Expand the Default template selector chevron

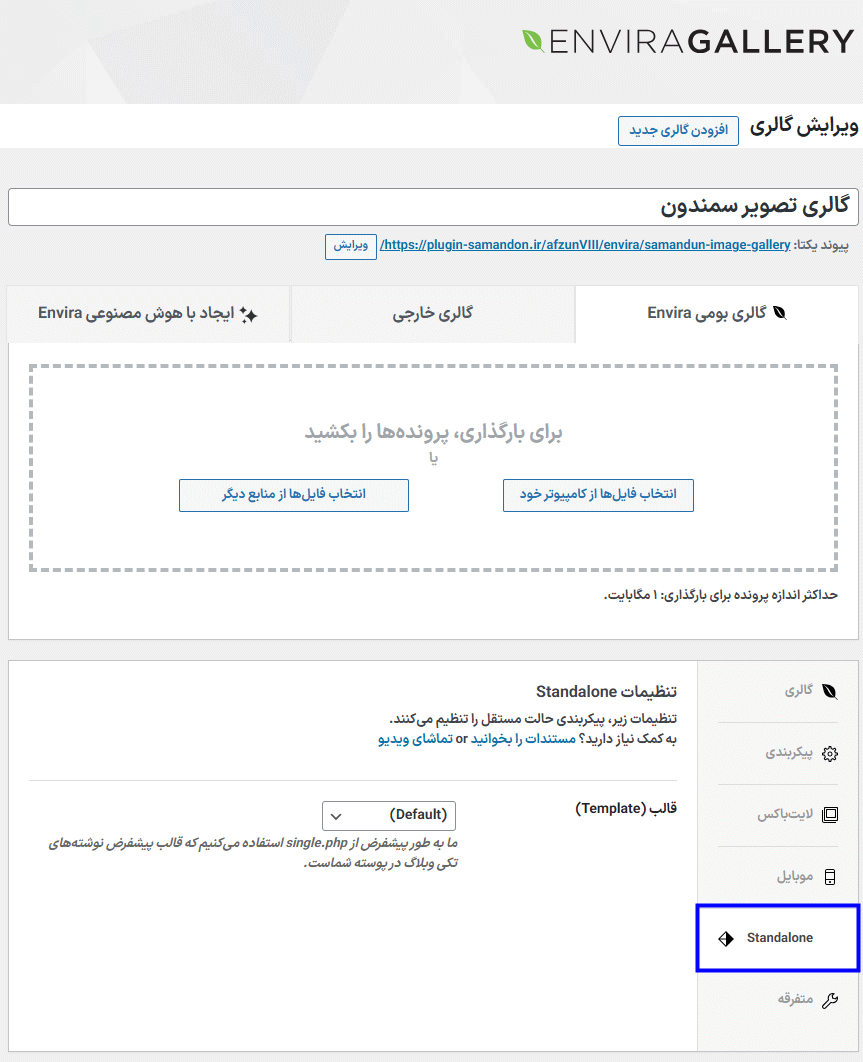coord(338,815)
